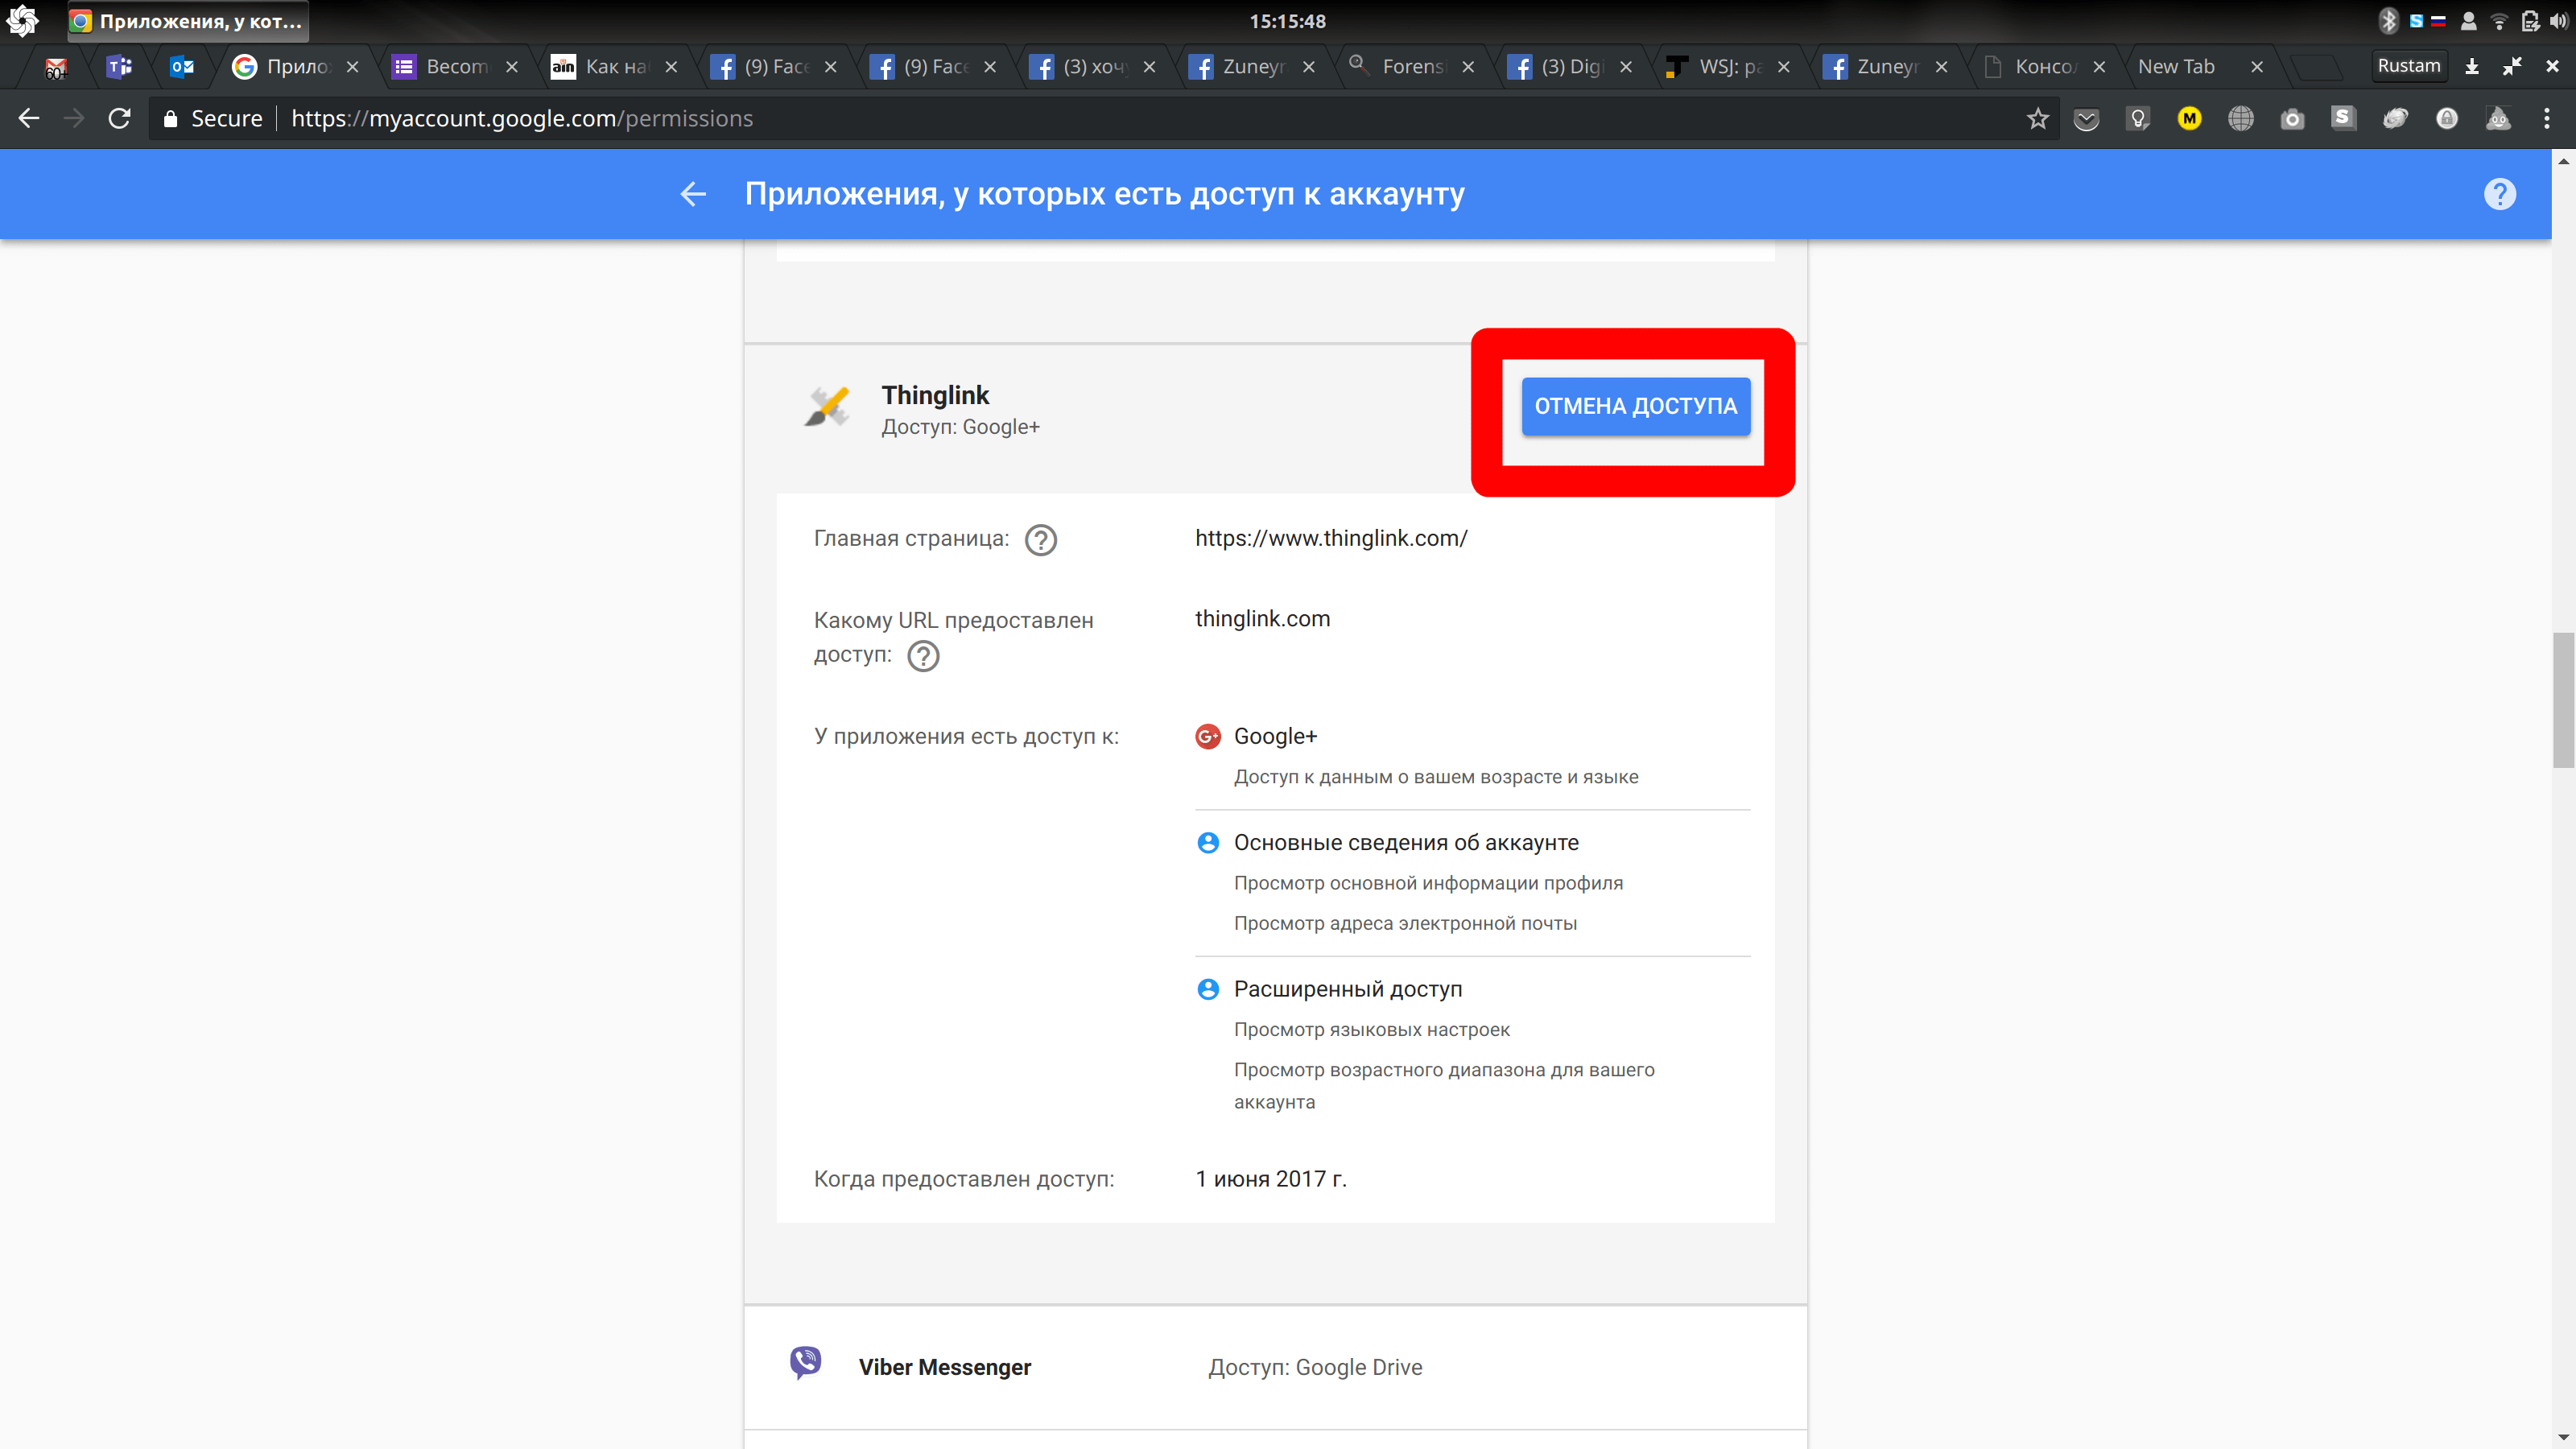Bookmark this page with the star icon
This screenshot has height=1449, width=2576.
[x=2037, y=119]
